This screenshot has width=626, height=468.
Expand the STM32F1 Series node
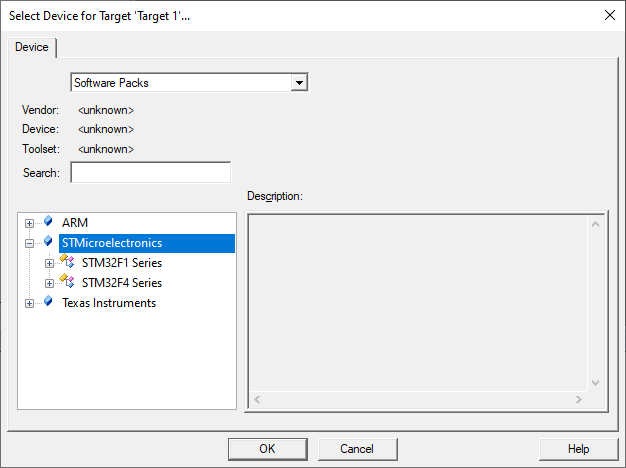[x=49, y=263]
